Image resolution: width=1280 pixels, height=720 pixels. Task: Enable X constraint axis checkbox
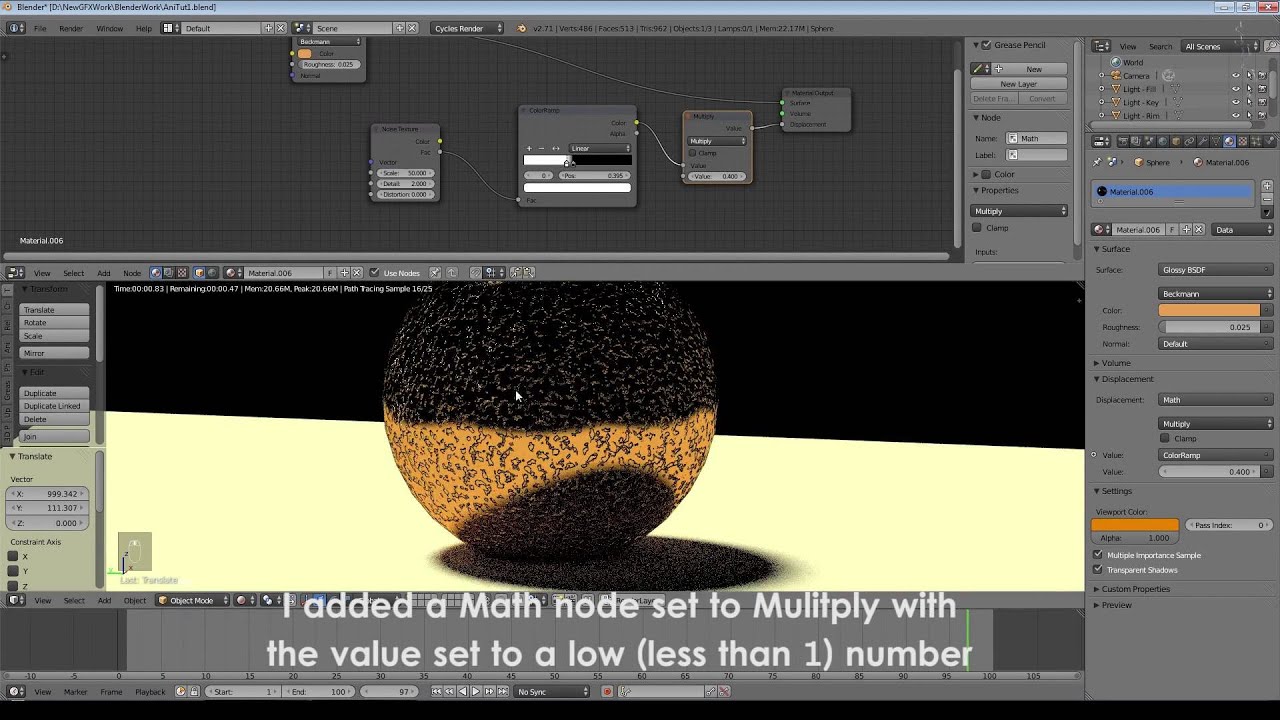13,556
